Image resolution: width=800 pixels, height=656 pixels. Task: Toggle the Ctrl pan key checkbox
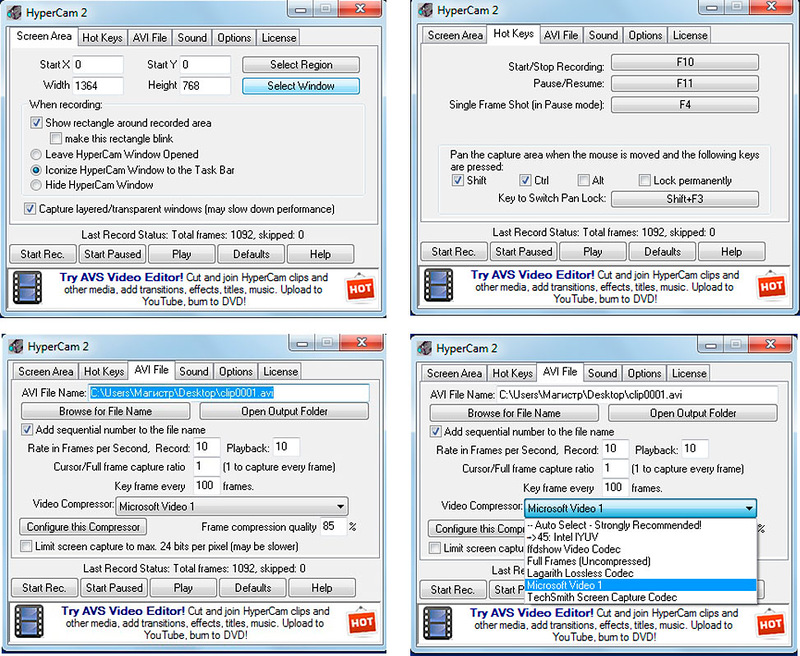(525, 180)
